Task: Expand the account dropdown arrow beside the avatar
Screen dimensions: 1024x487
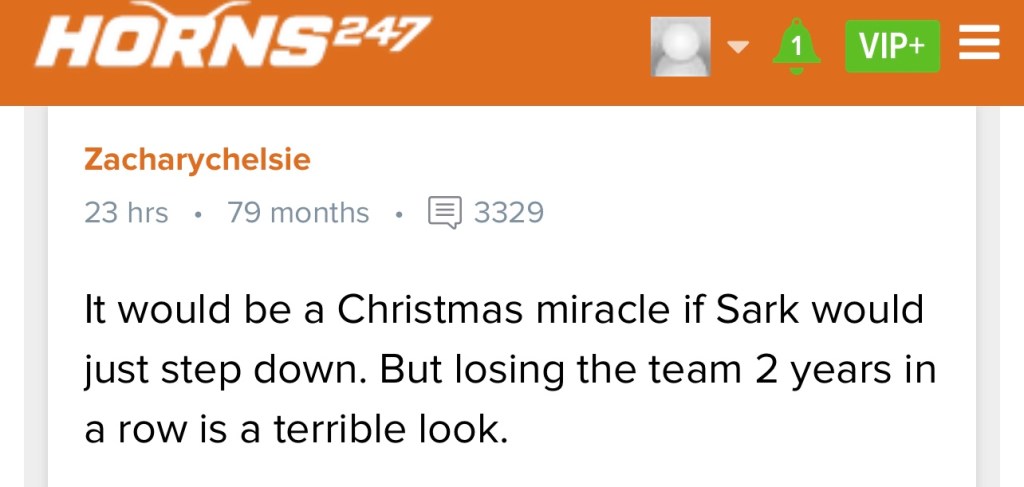Action: click(738, 47)
